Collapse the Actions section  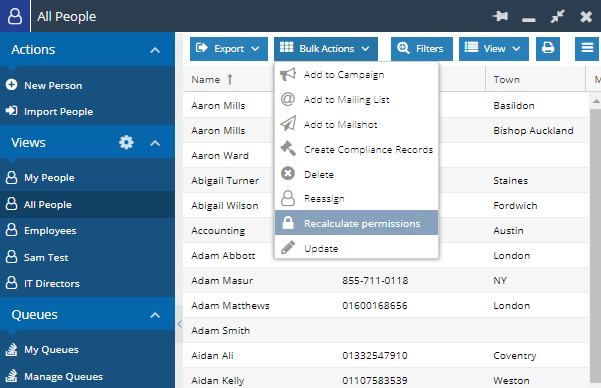155,50
